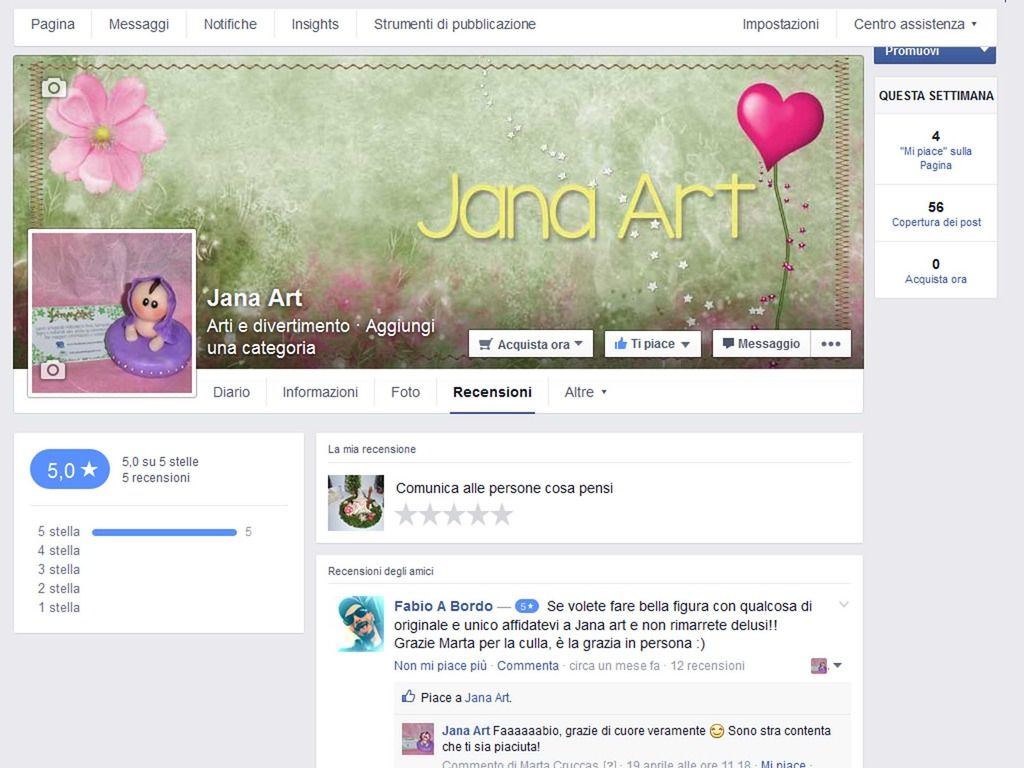Screen dimensions: 1024x768
Task: Open the Foto tab
Action: point(405,392)
